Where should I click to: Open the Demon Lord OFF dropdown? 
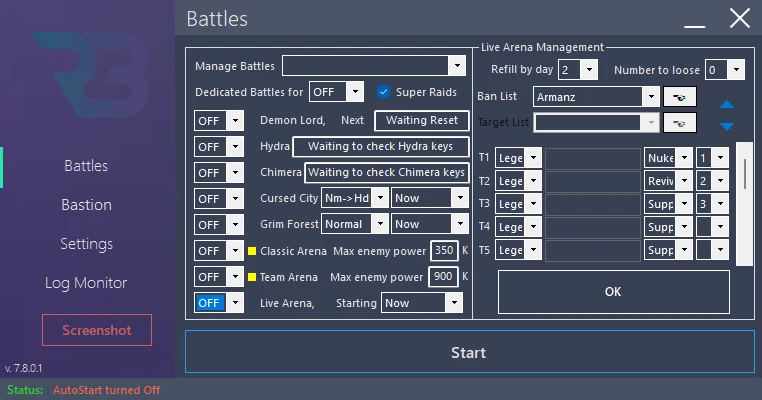click(x=219, y=121)
